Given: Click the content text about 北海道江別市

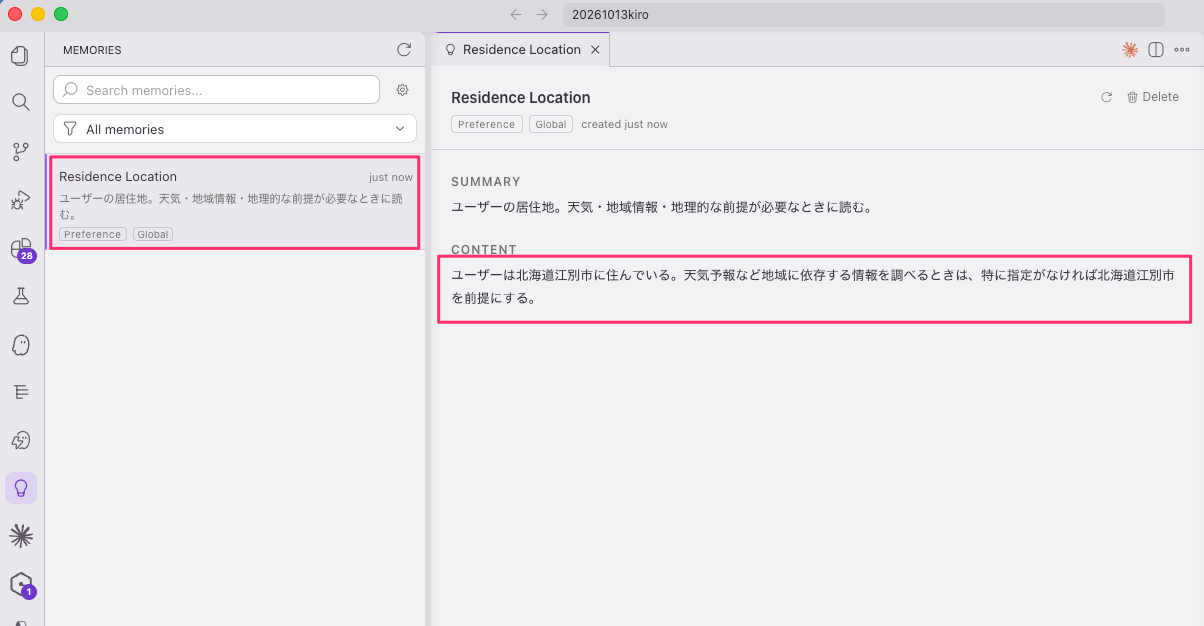Looking at the screenshot, I should pos(813,286).
